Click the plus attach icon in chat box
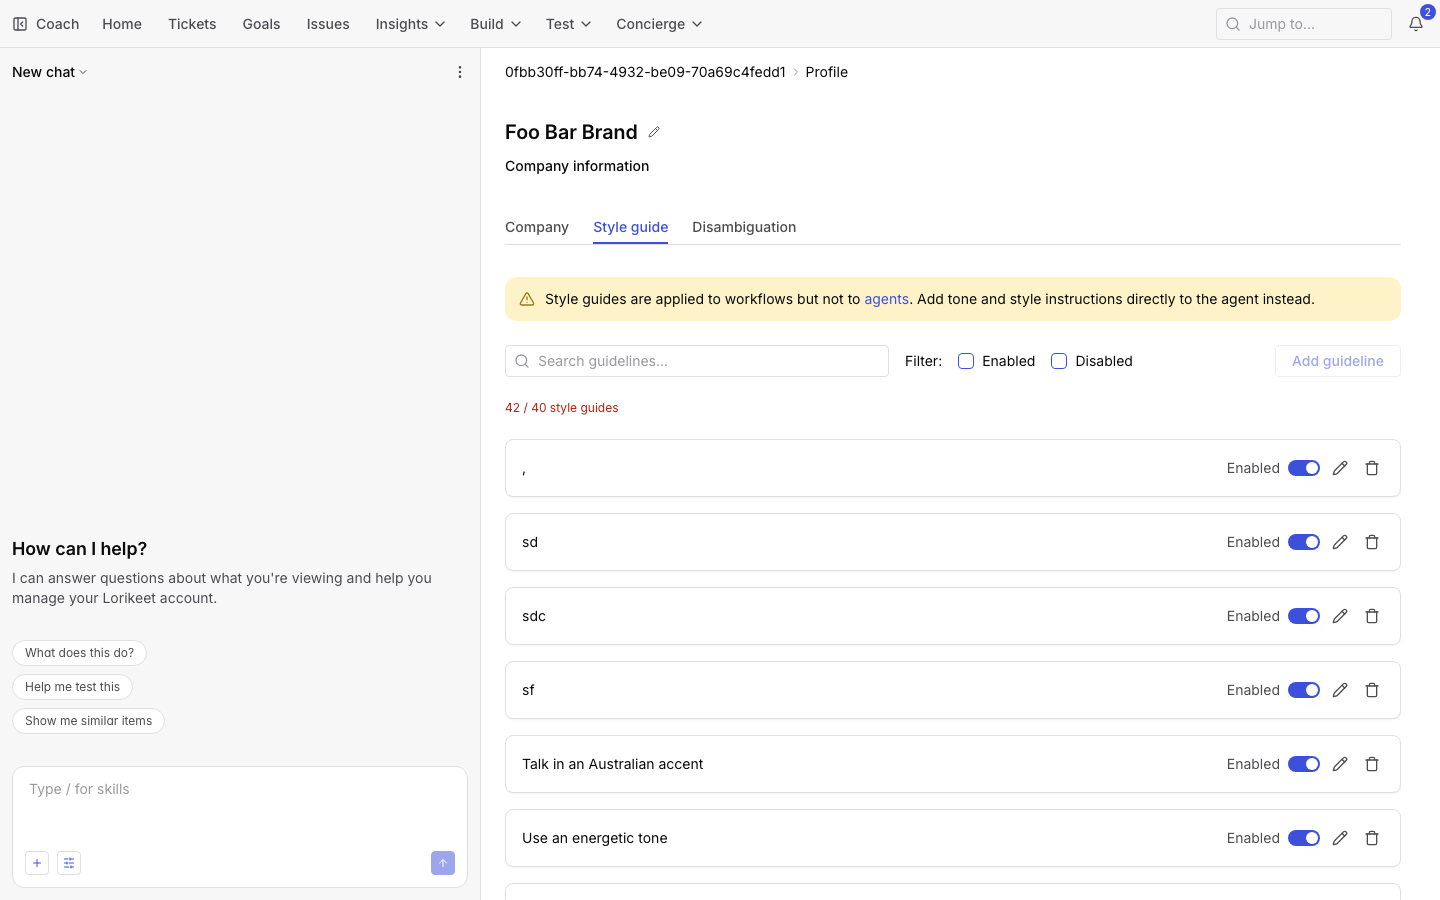The width and height of the screenshot is (1440, 900). click(x=37, y=863)
